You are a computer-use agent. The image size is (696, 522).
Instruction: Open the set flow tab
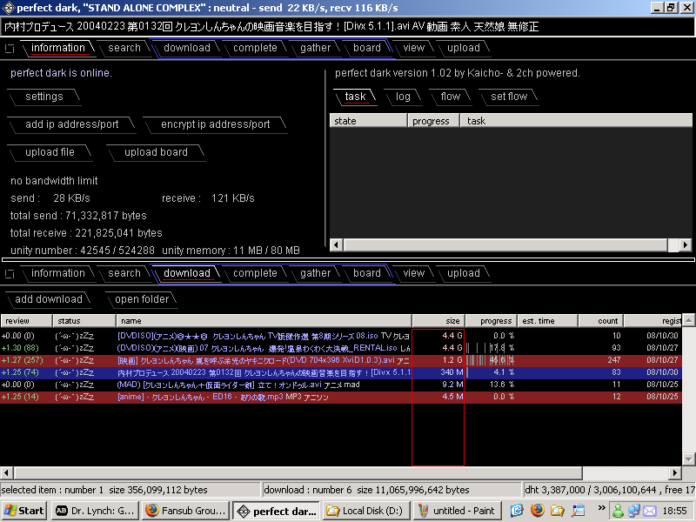point(509,97)
